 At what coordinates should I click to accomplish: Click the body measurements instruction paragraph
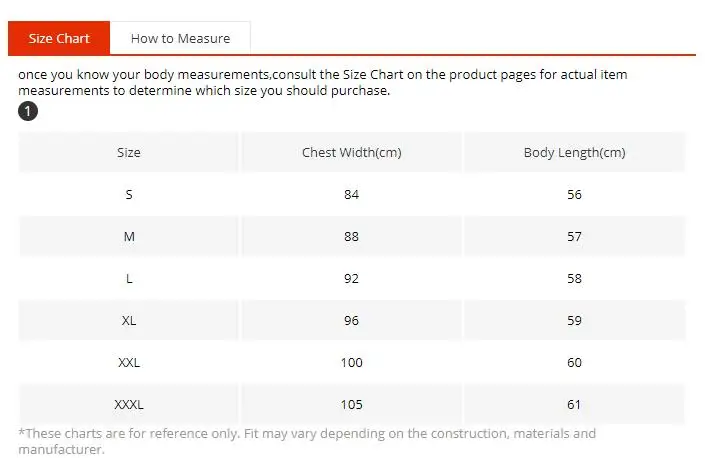(322, 83)
